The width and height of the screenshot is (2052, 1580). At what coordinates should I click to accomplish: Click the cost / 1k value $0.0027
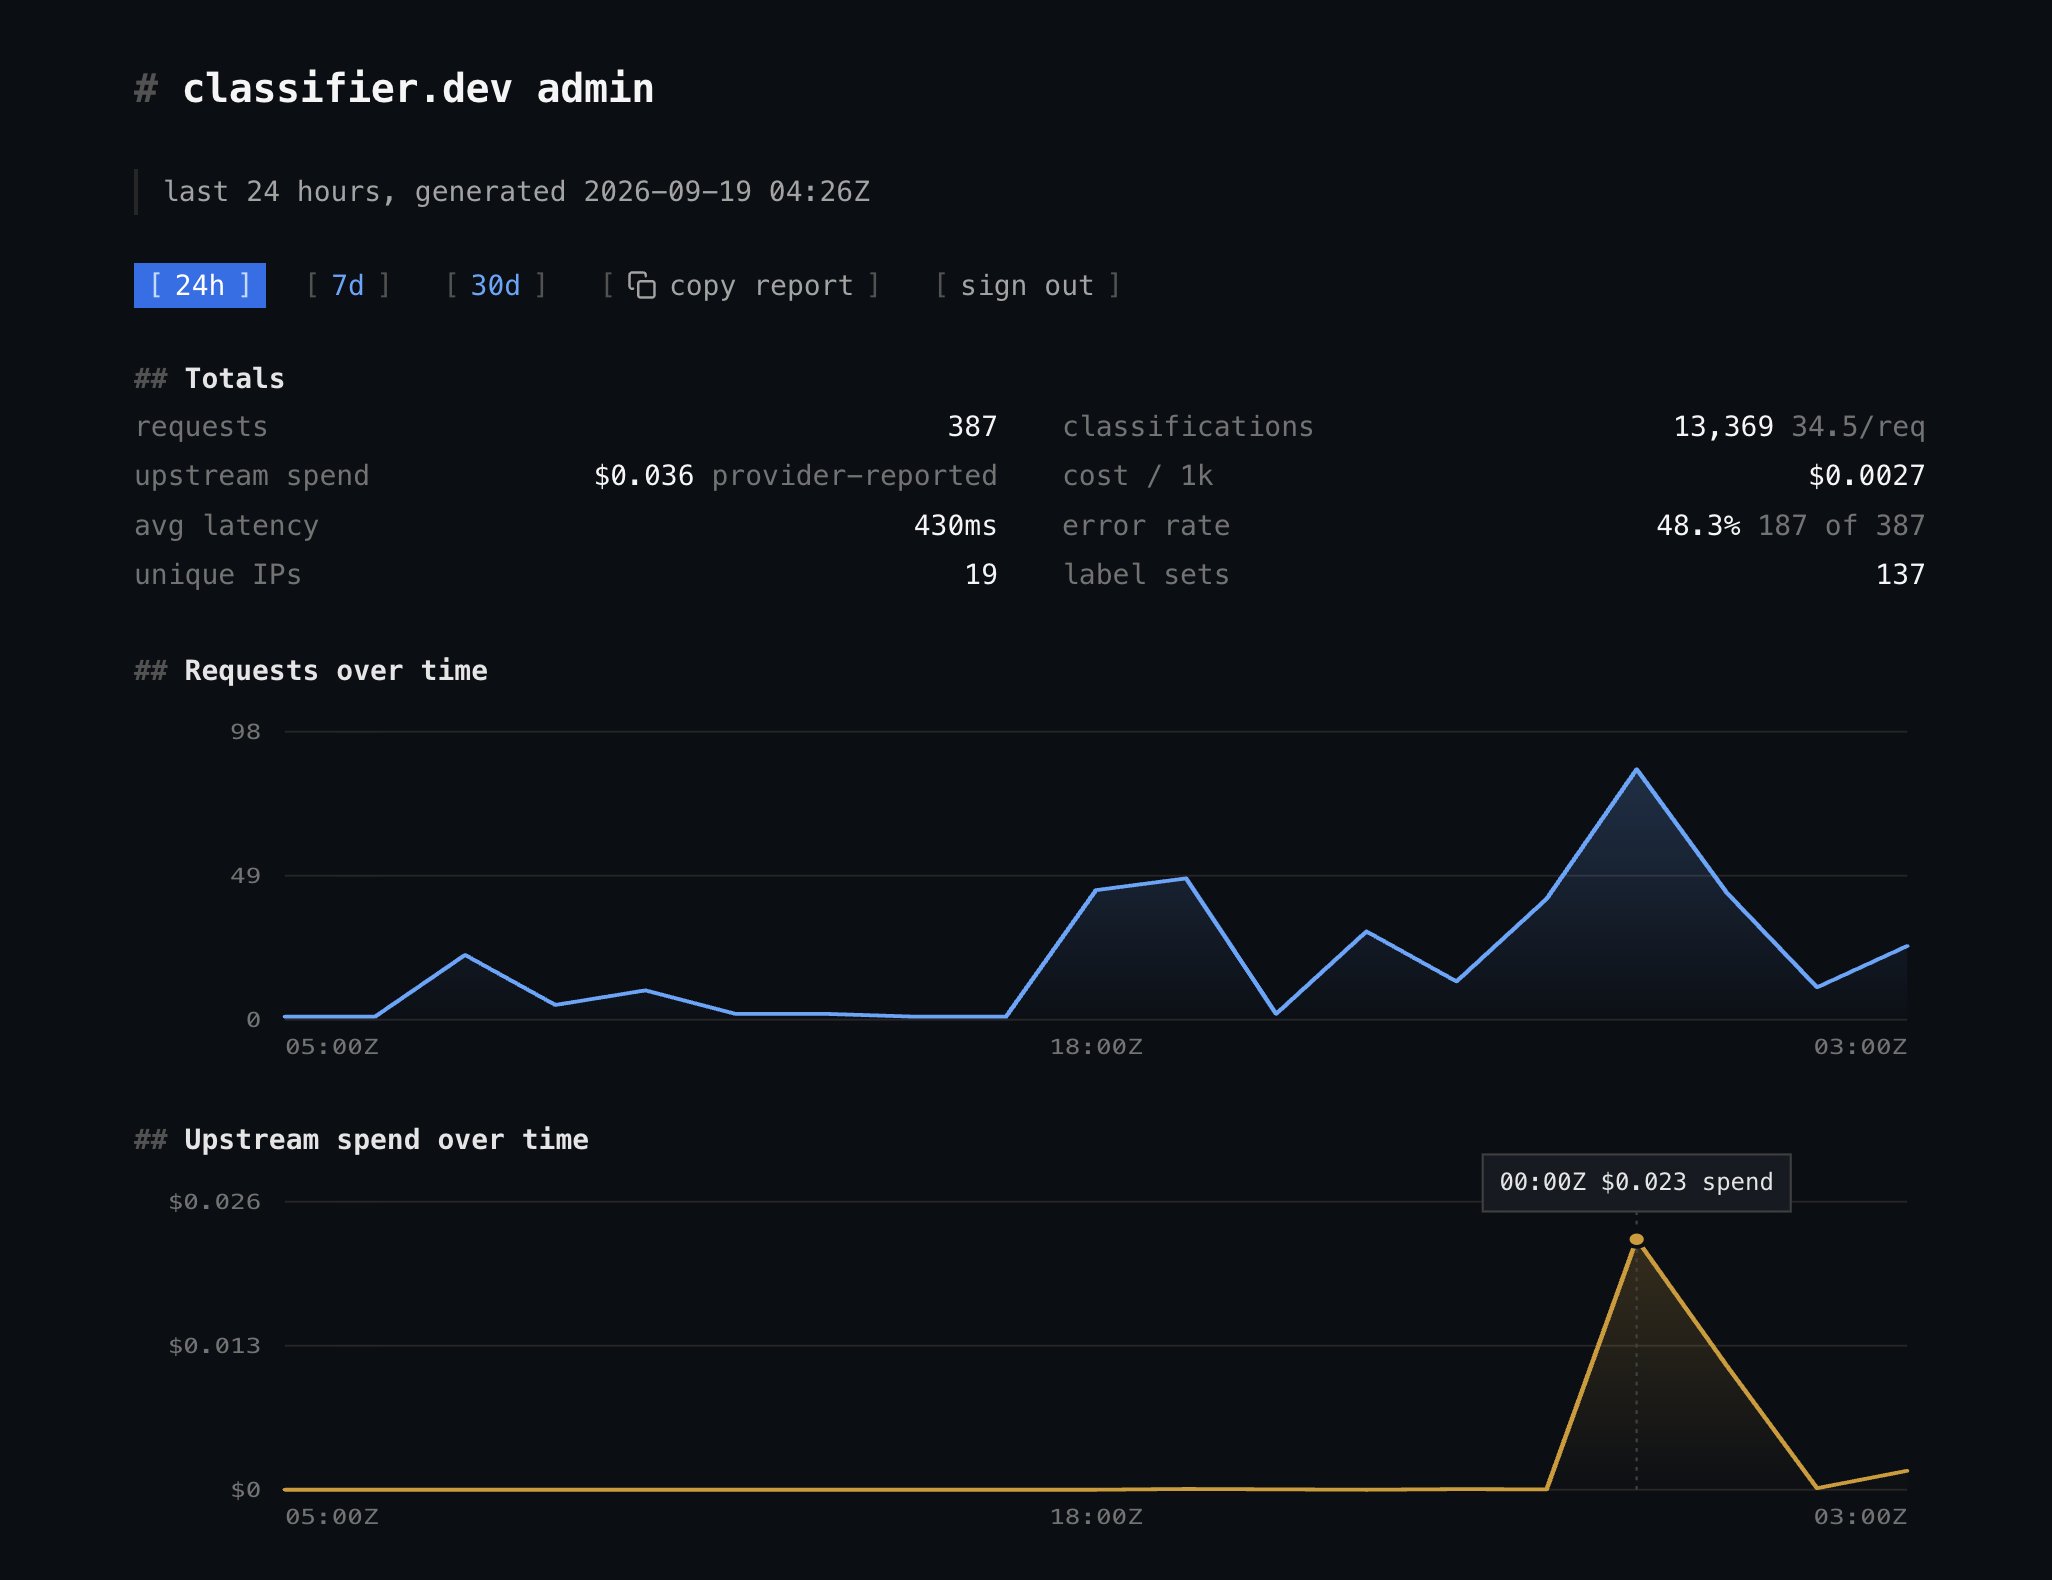(x=1866, y=476)
